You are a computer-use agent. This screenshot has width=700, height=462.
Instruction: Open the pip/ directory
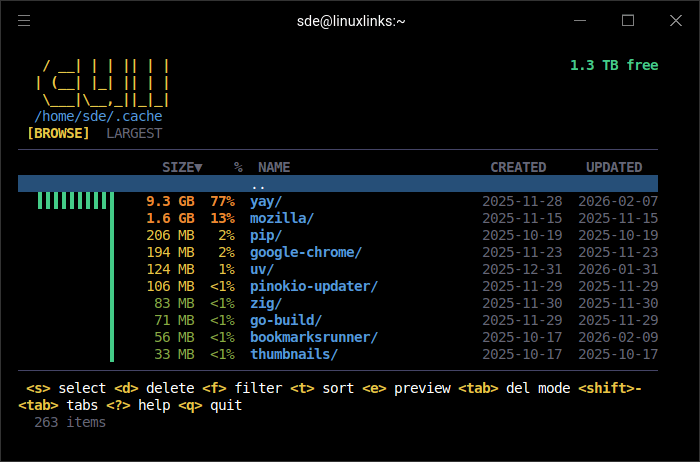[x=266, y=235]
